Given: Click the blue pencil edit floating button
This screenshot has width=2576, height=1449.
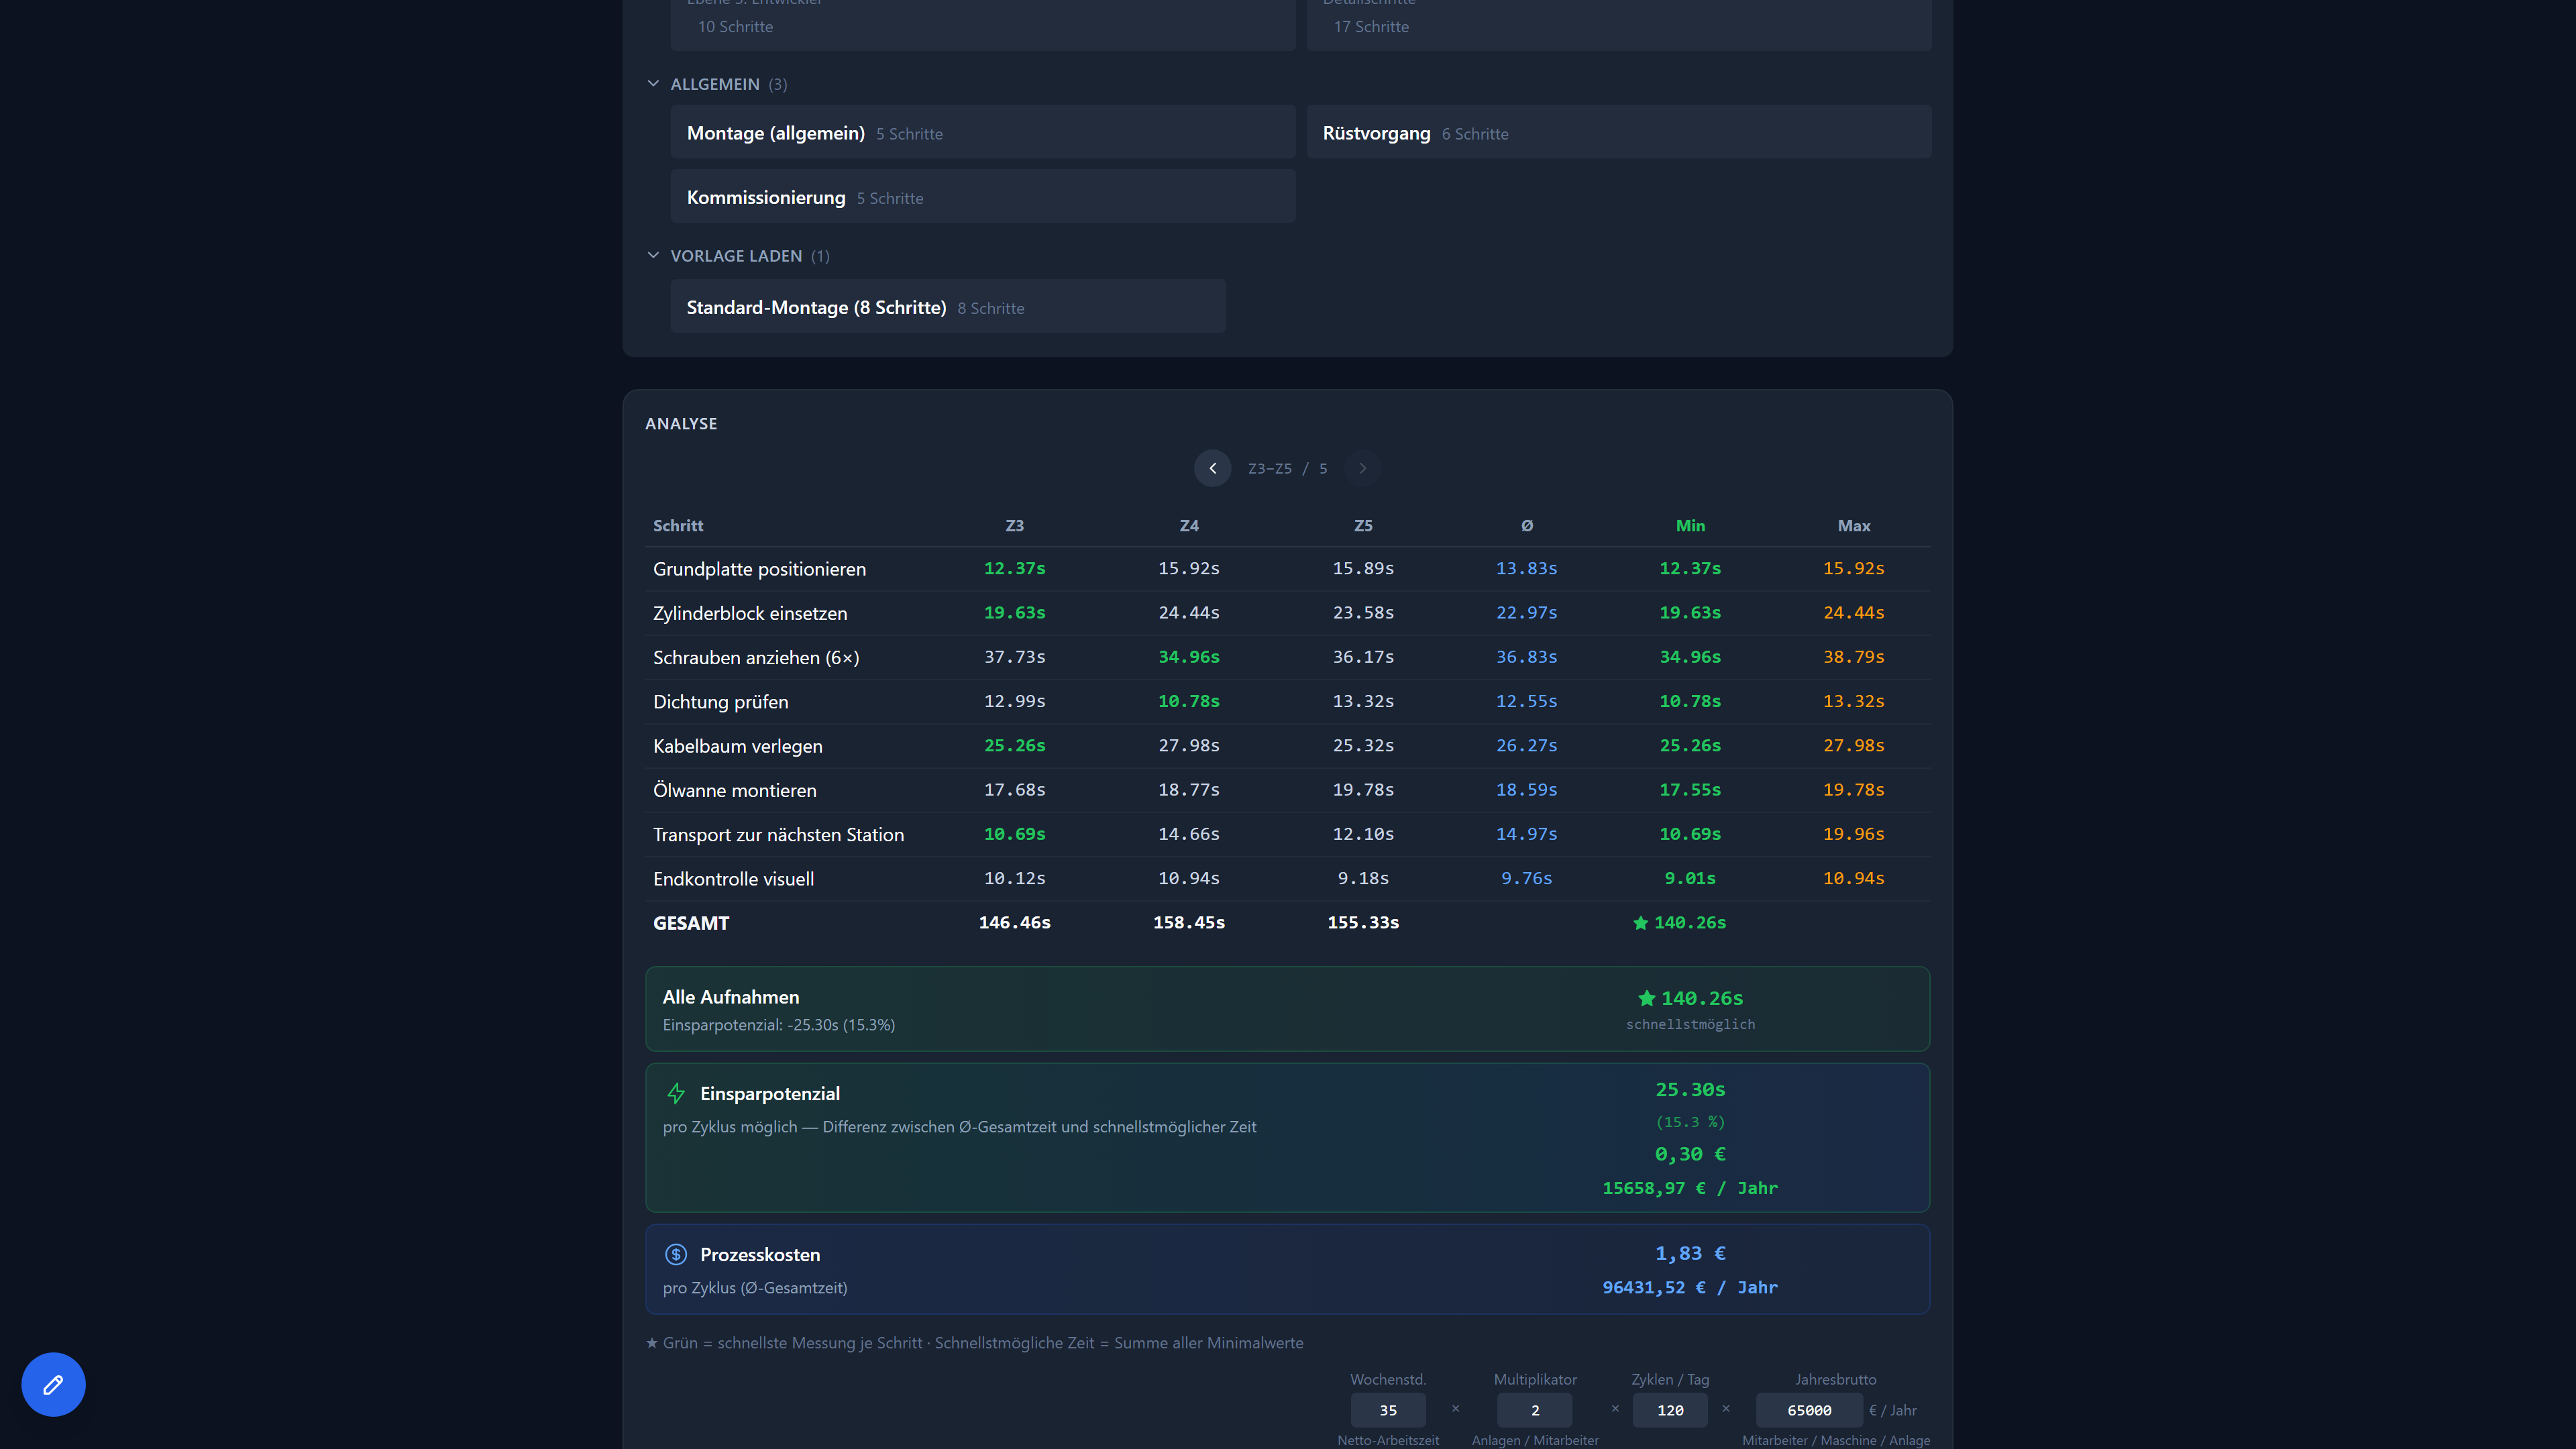Looking at the screenshot, I should tap(53, 1384).
